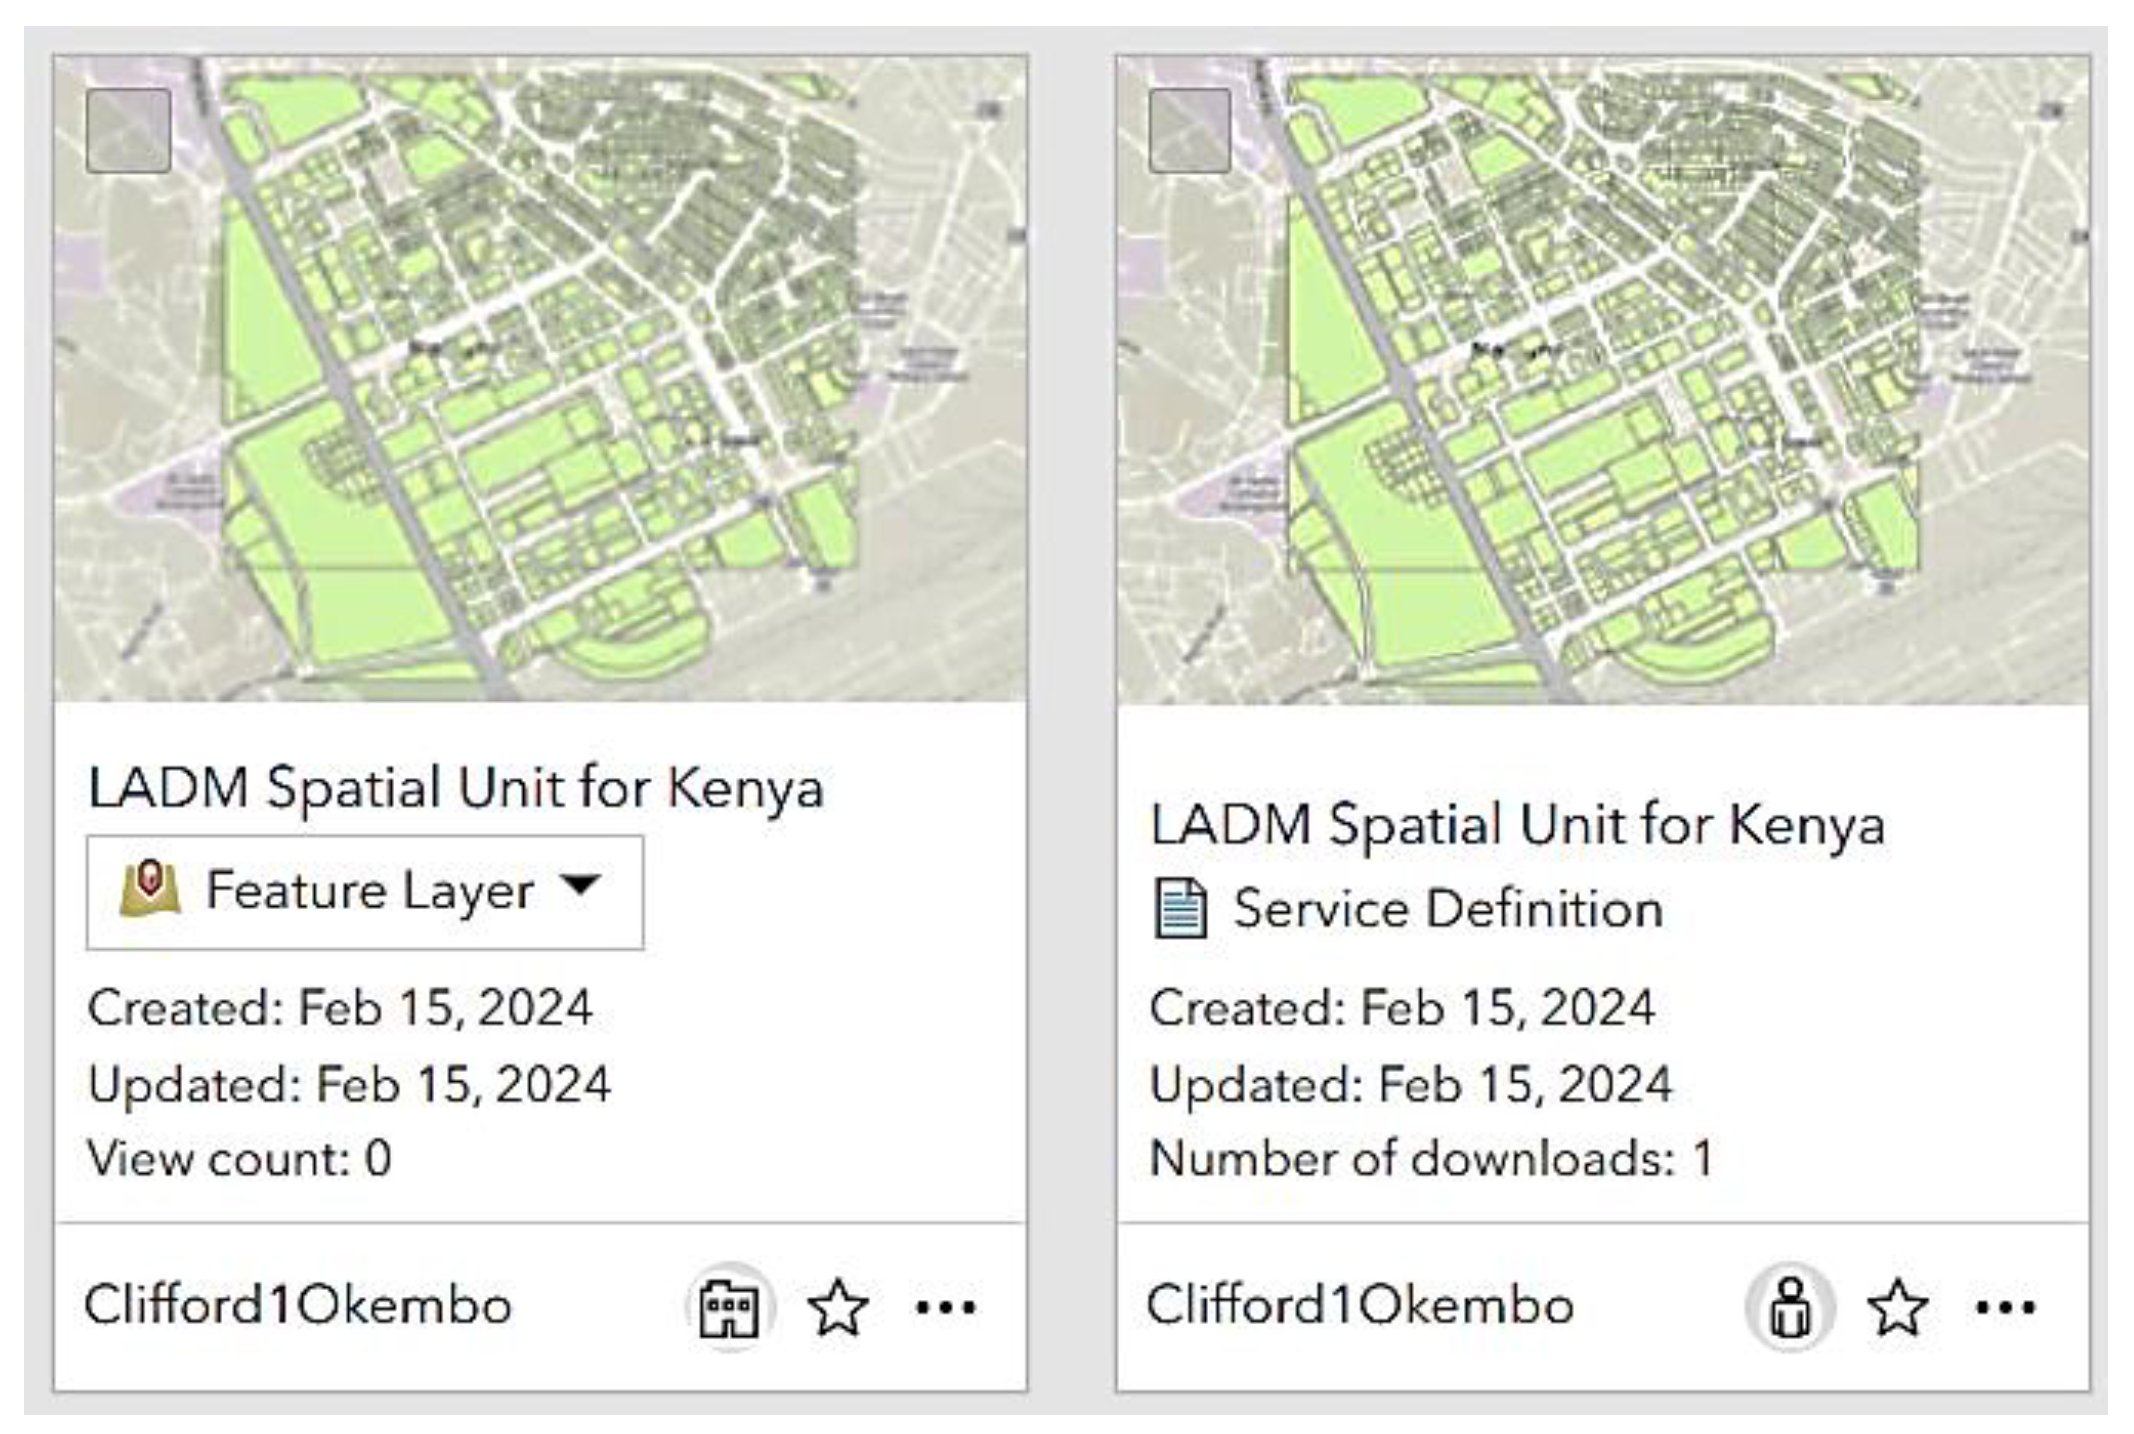Click the dropdown arrow beside Feature Layer
This screenshot has height=1434, width=2134.
pyautogui.click(x=581, y=885)
